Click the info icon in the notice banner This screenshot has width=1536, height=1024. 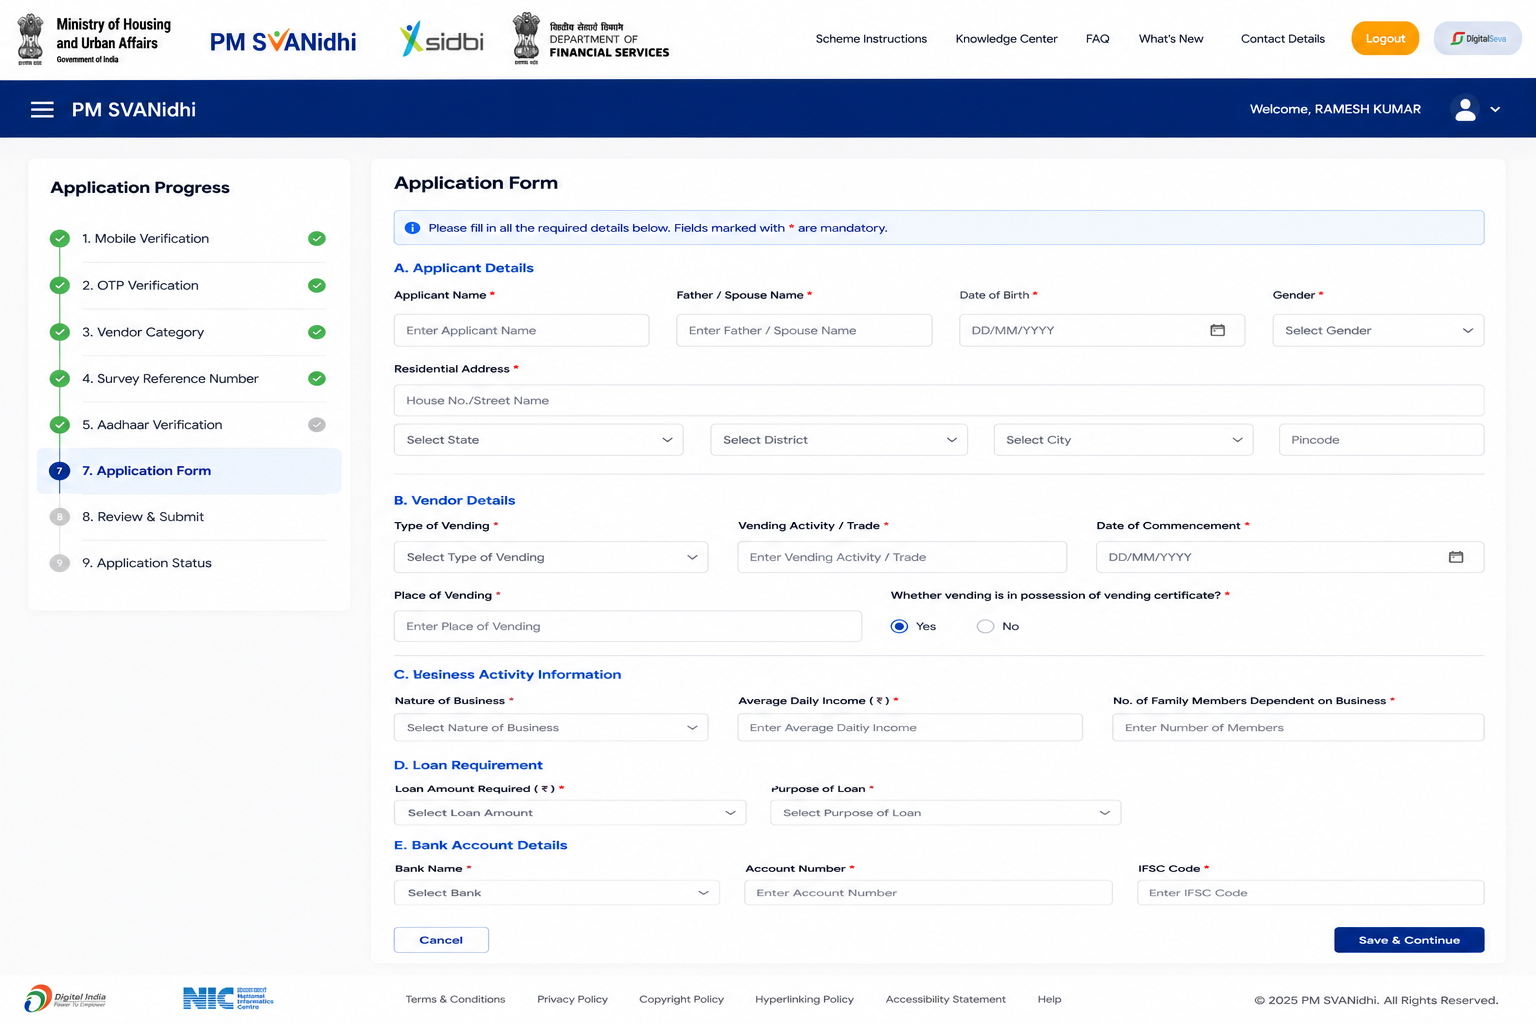[412, 228]
